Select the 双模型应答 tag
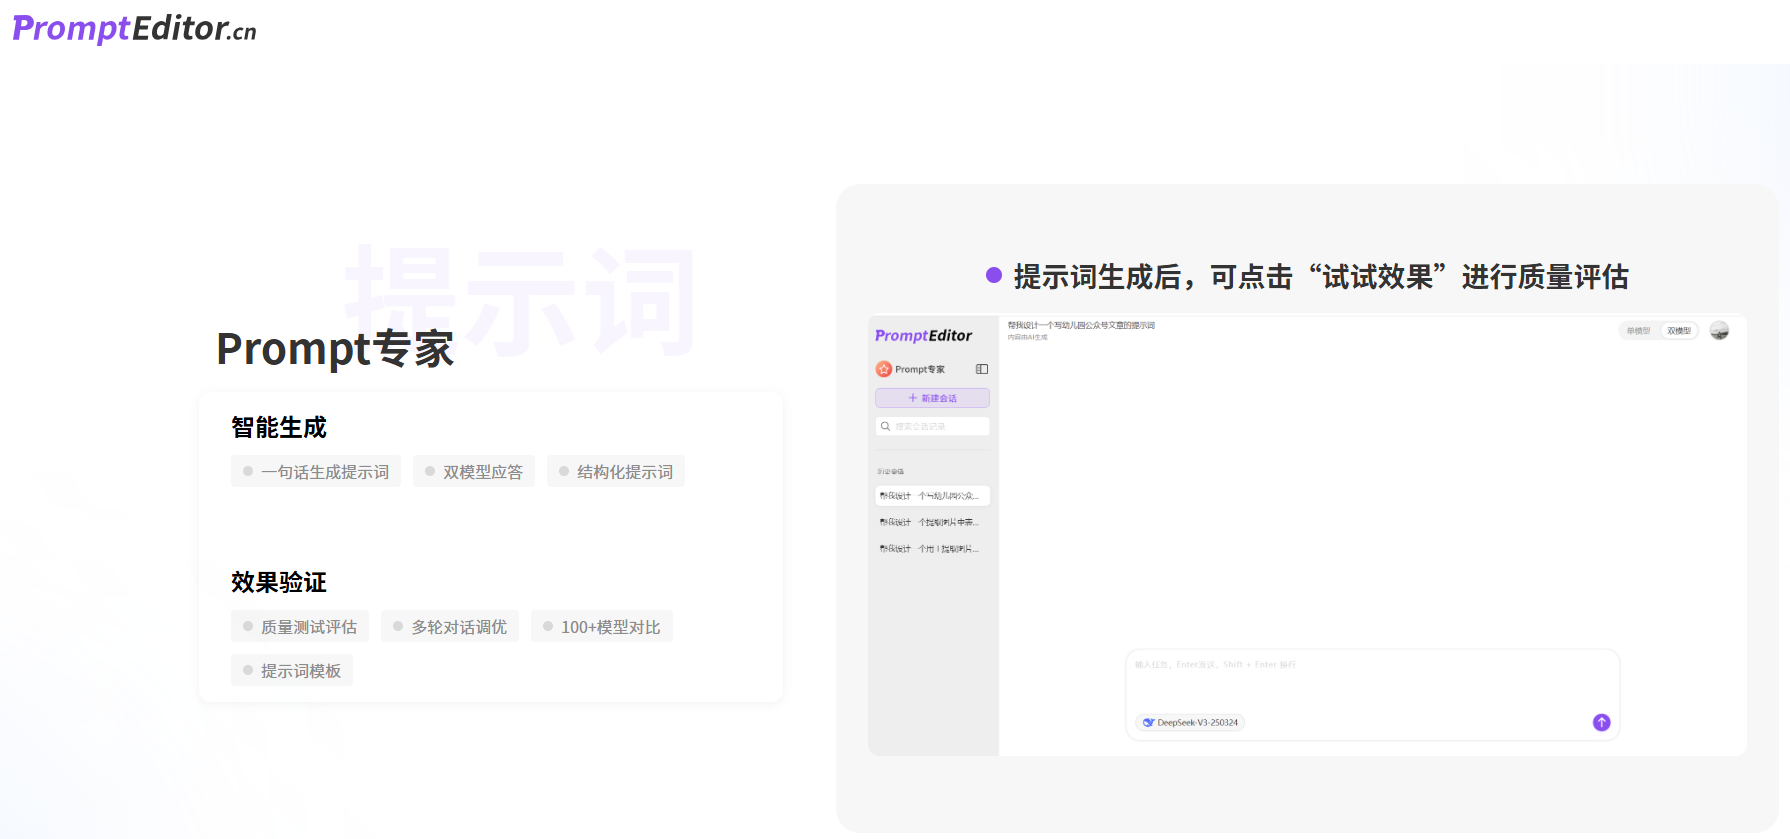The width and height of the screenshot is (1790, 839). coord(474,471)
